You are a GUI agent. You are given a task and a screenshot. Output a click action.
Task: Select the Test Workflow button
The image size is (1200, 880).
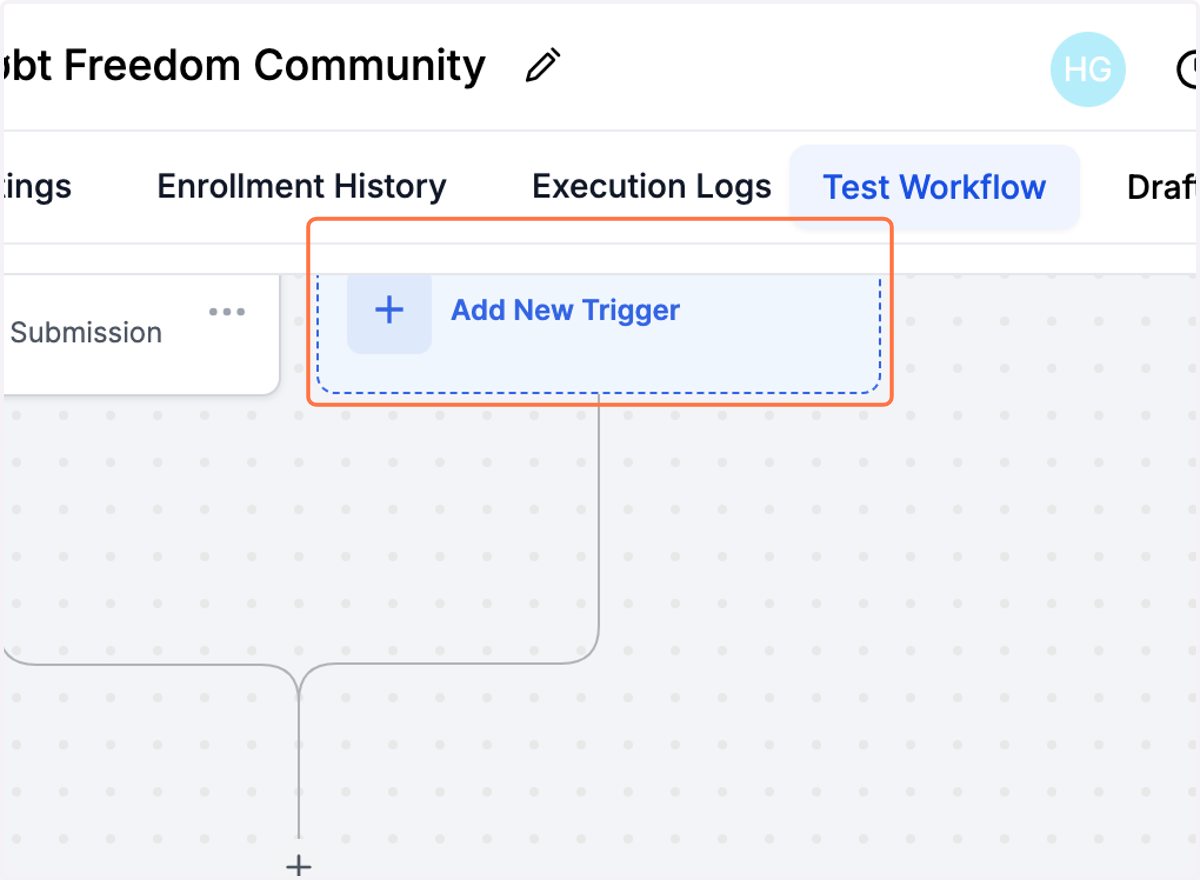[x=934, y=187]
